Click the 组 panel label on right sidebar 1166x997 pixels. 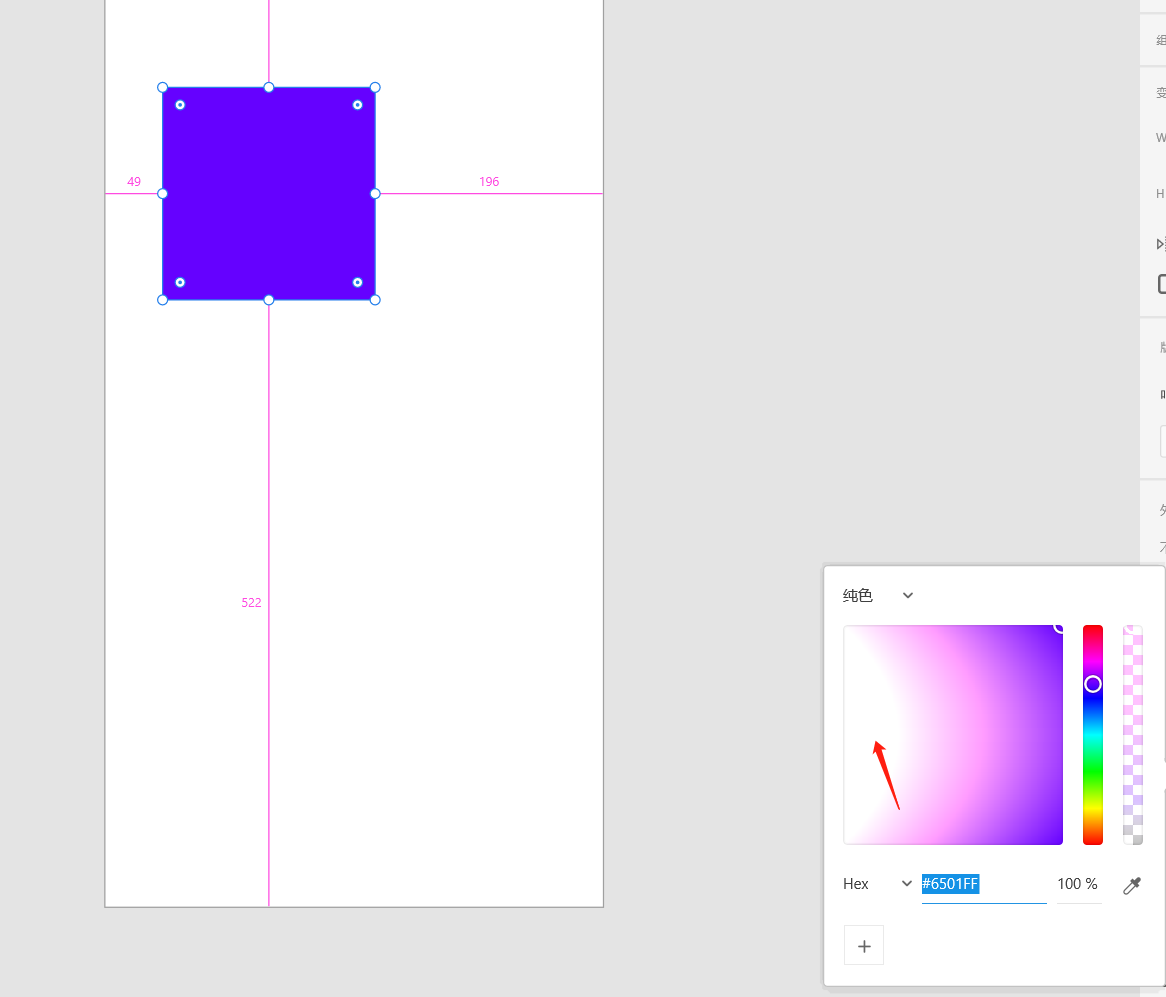pyautogui.click(x=1160, y=38)
